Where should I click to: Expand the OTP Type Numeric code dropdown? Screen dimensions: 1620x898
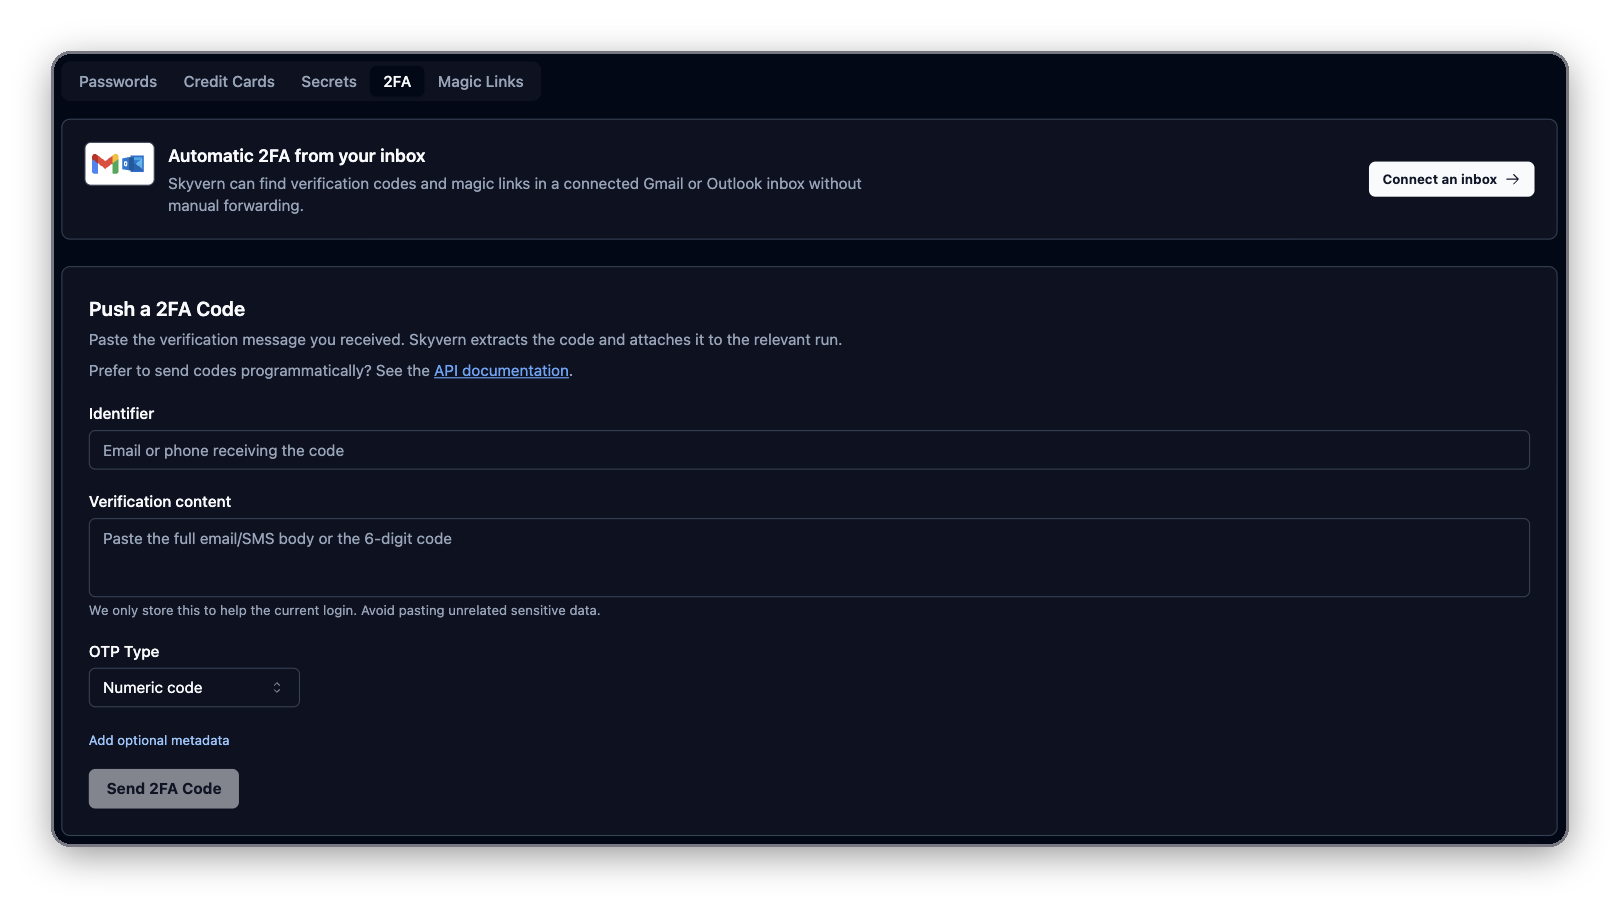(194, 688)
